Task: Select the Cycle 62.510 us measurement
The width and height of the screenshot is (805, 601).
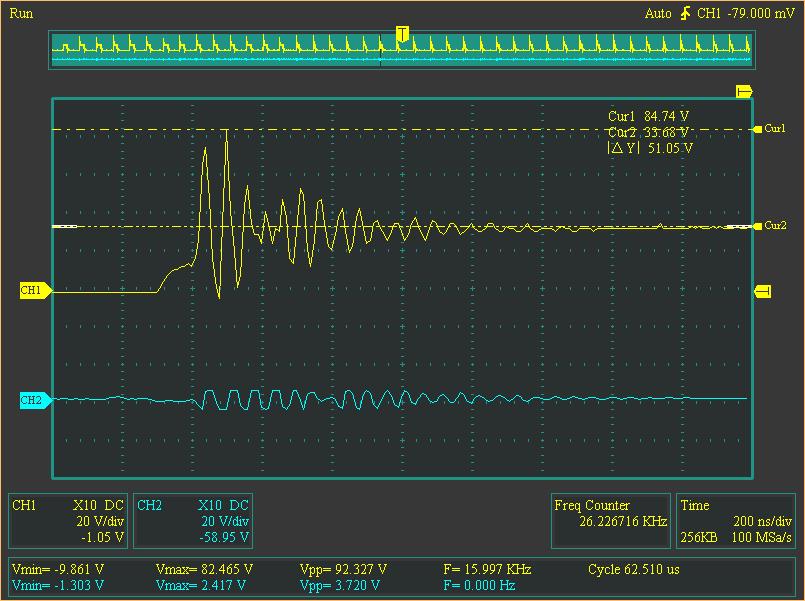Action: click(x=634, y=569)
